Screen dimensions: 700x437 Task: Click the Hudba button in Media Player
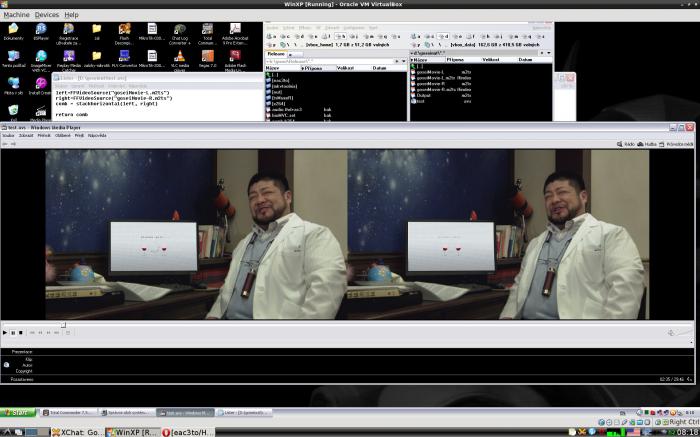646,144
